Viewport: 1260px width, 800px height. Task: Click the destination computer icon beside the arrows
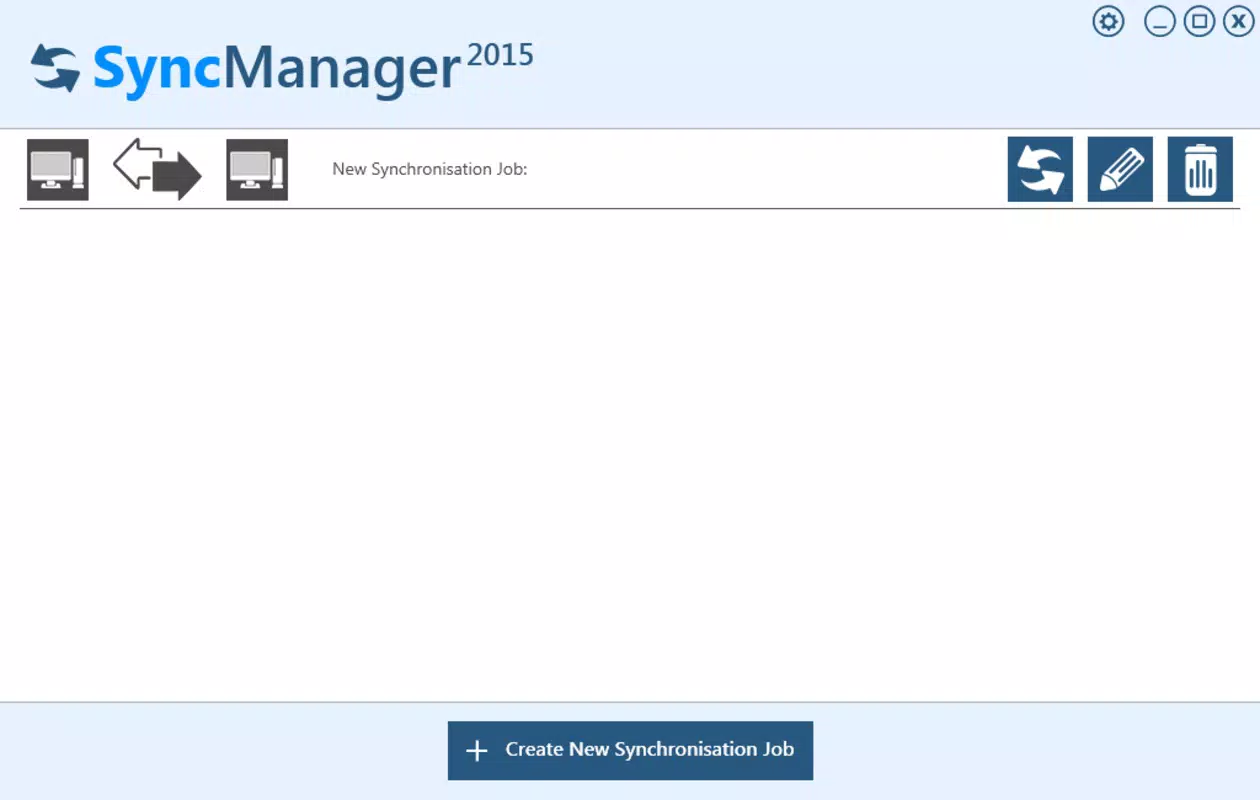pos(257,170)
